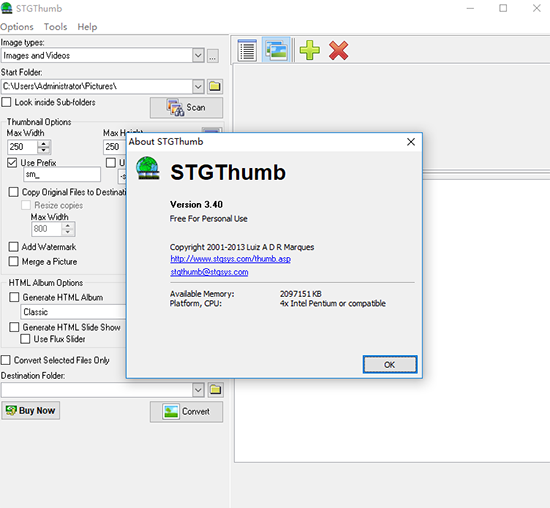
Task: Expand the Image types dropdown
Action: click(x=198, y=56)
